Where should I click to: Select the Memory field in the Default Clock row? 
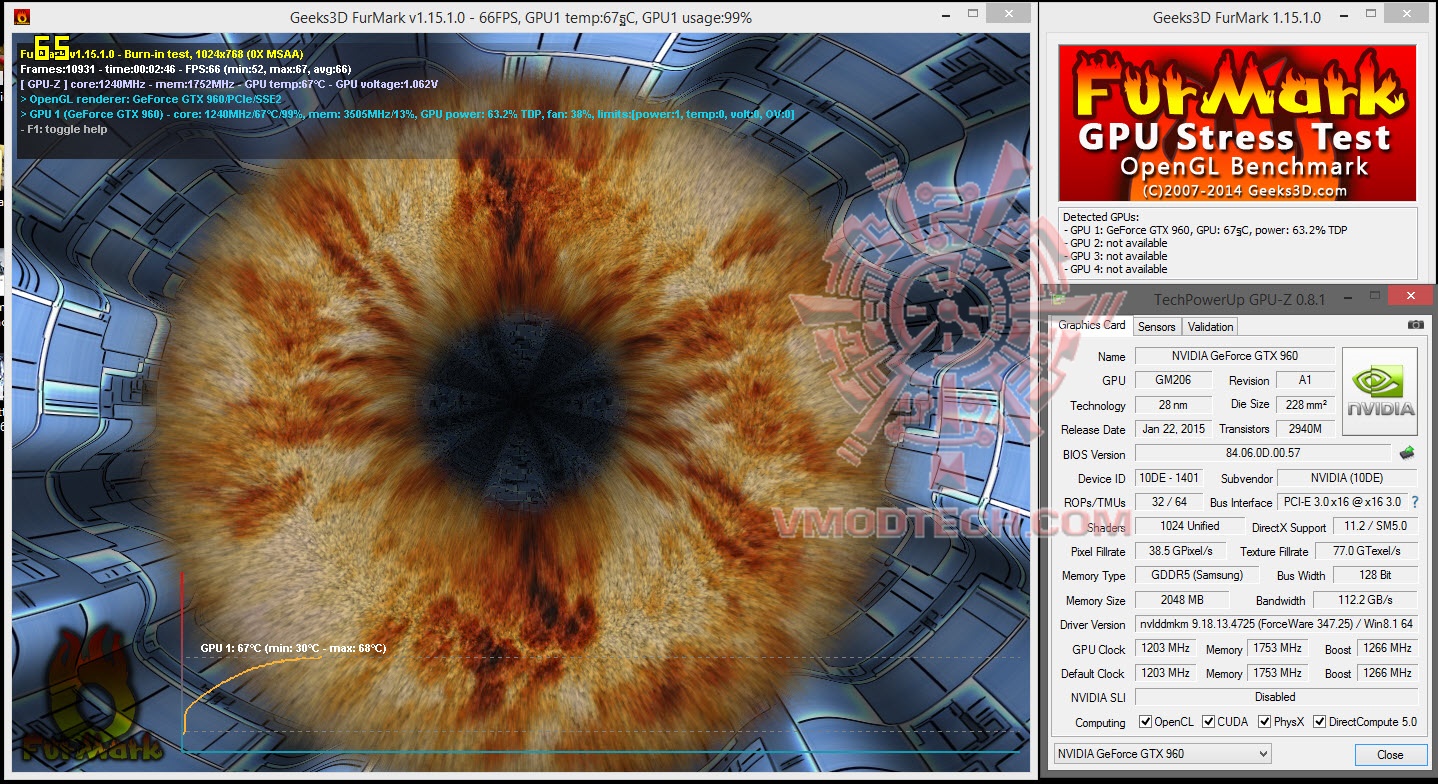pos(1277,673)
